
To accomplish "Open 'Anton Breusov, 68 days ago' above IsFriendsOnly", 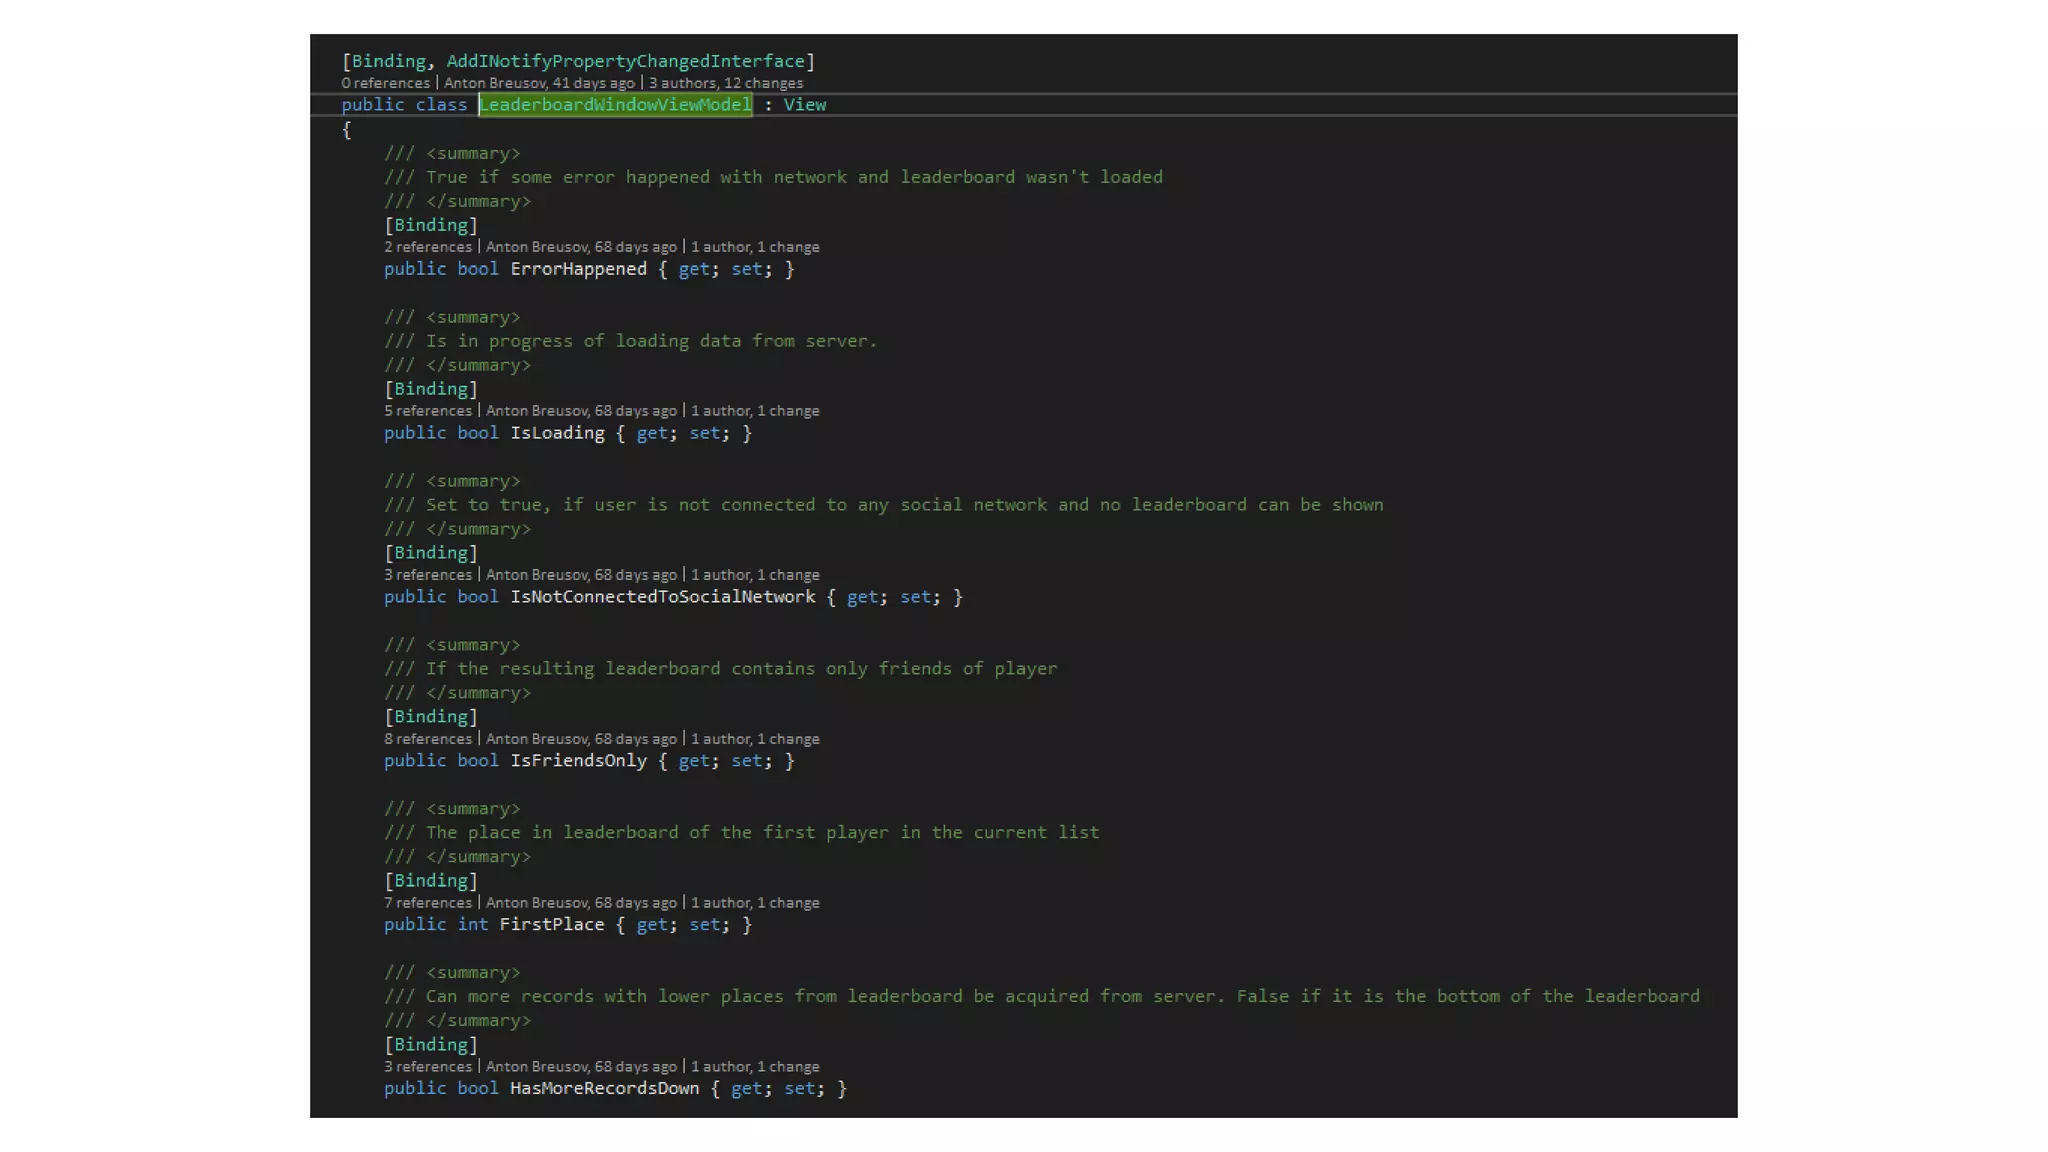I will point(581,739).
